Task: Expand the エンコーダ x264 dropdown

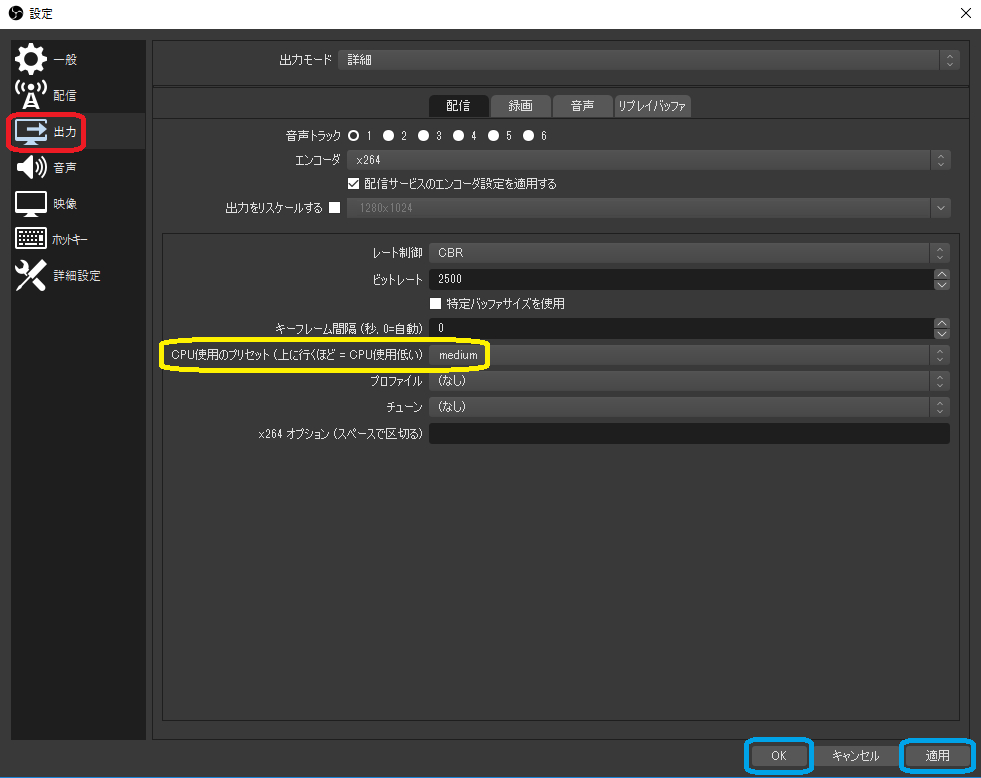Action: pos(648,160)
